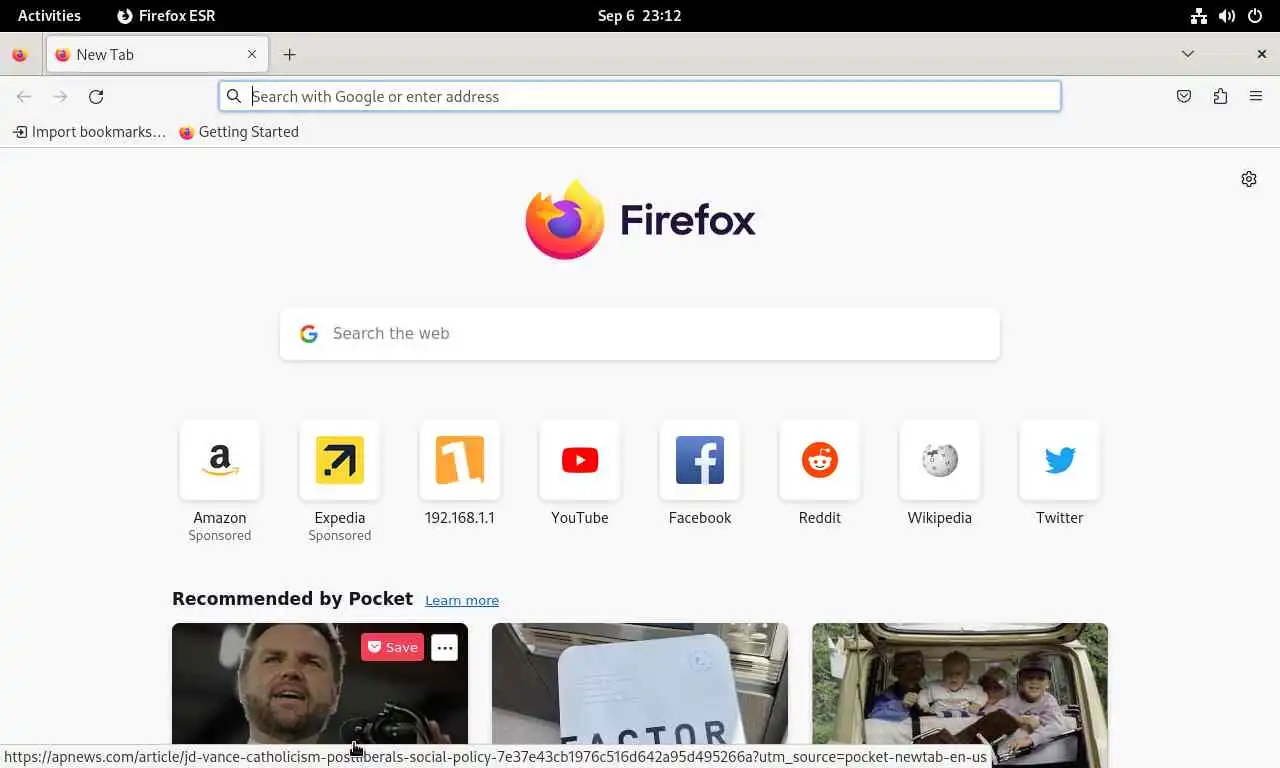
Task: Follow the Learn more Pocket link
Action: click(x=462, y=601)
